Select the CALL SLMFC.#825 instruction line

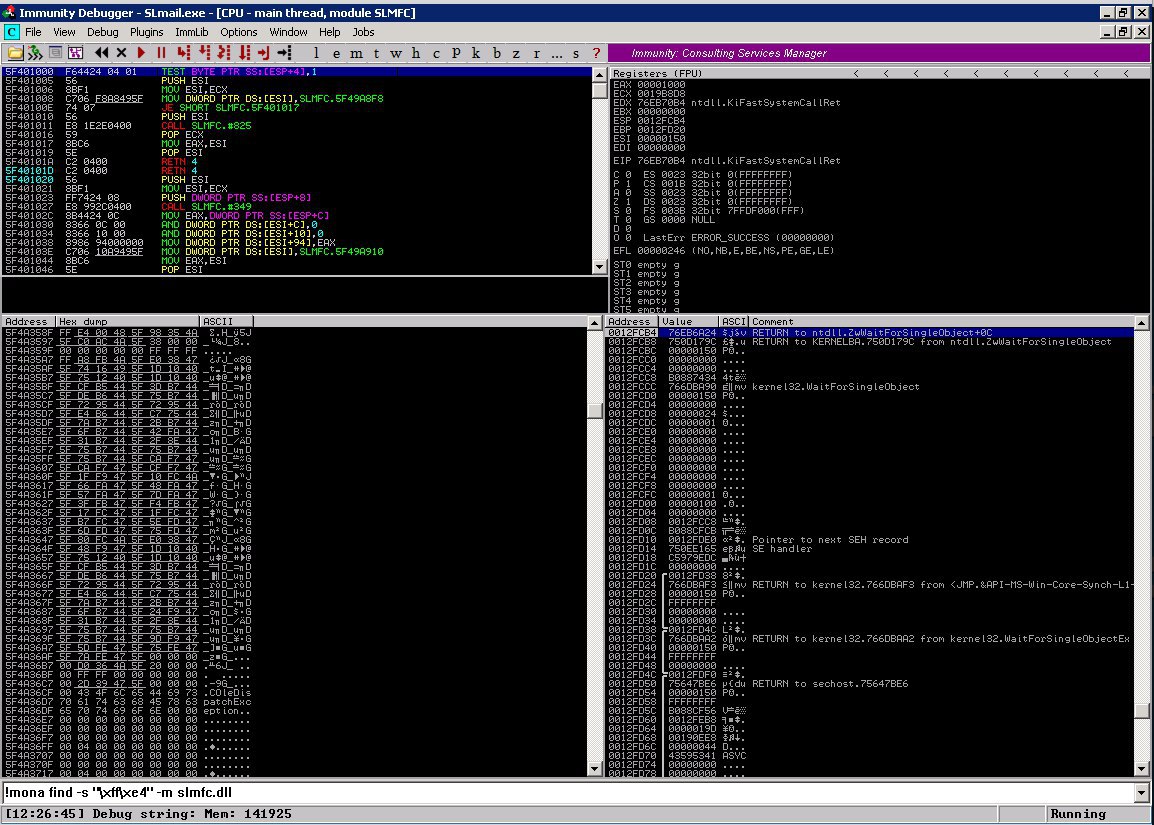coord(297,126)
